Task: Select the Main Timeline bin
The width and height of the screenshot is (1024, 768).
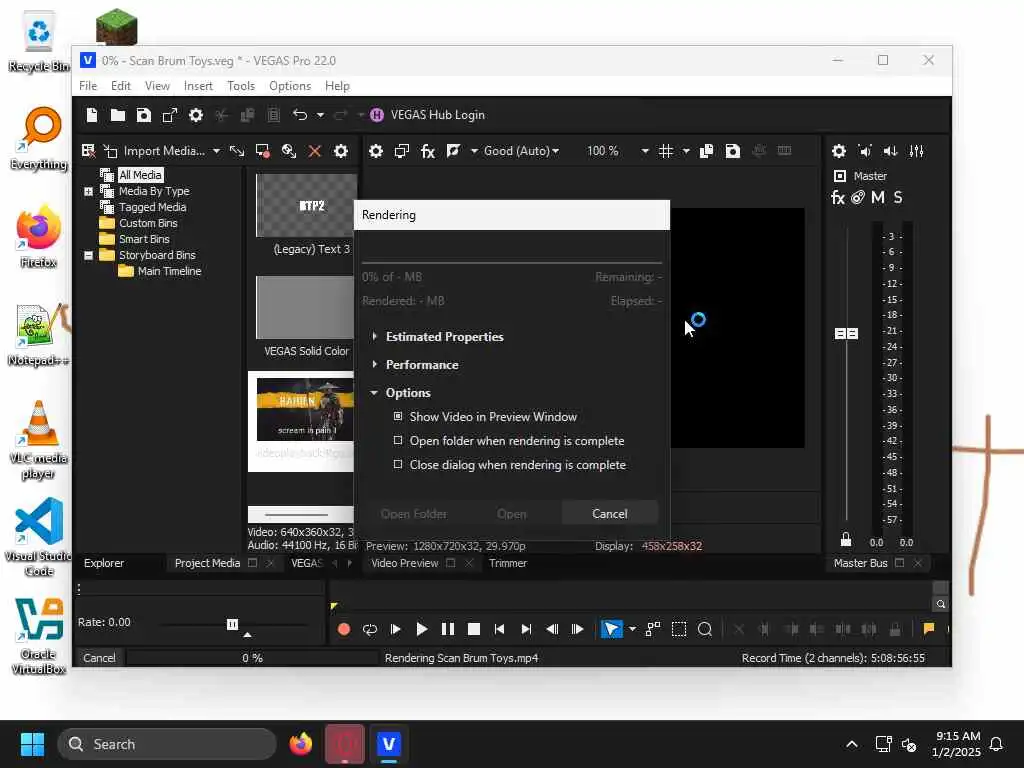Action: (169, 271)
